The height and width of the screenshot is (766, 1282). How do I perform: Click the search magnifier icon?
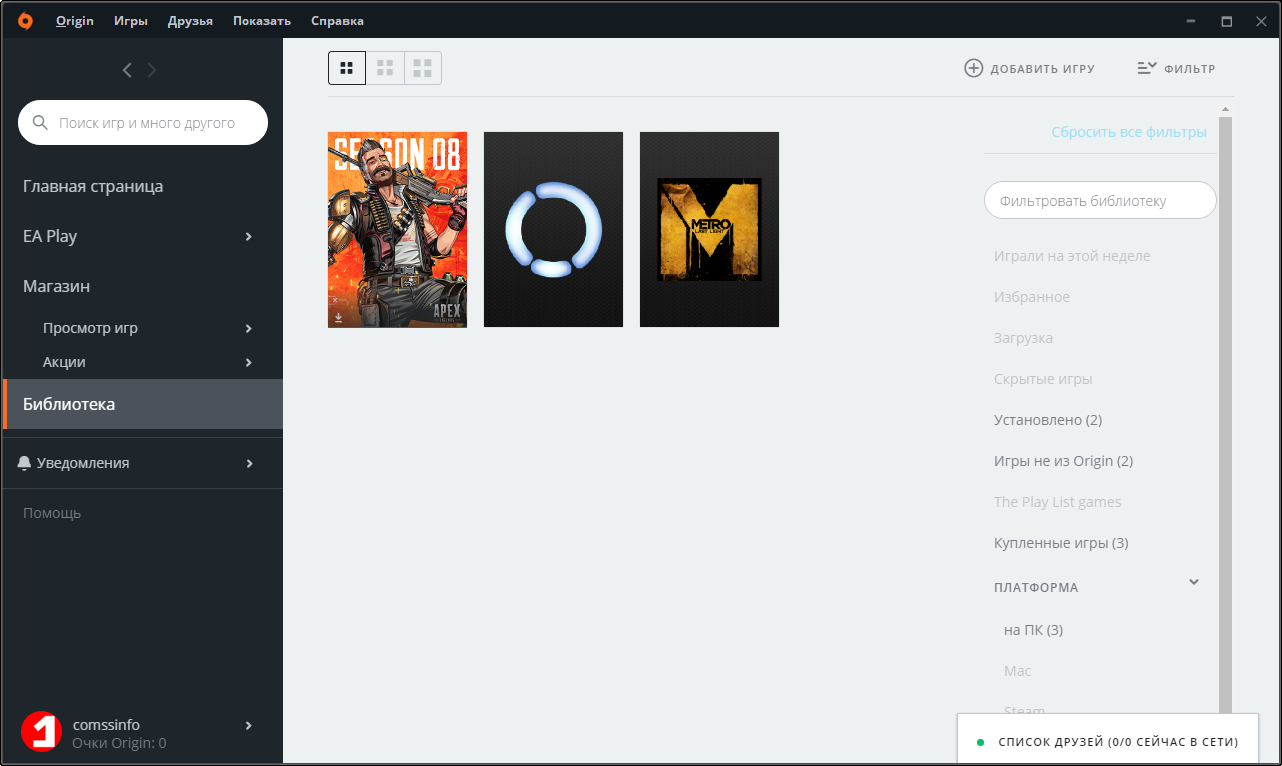tap(41, 123)
